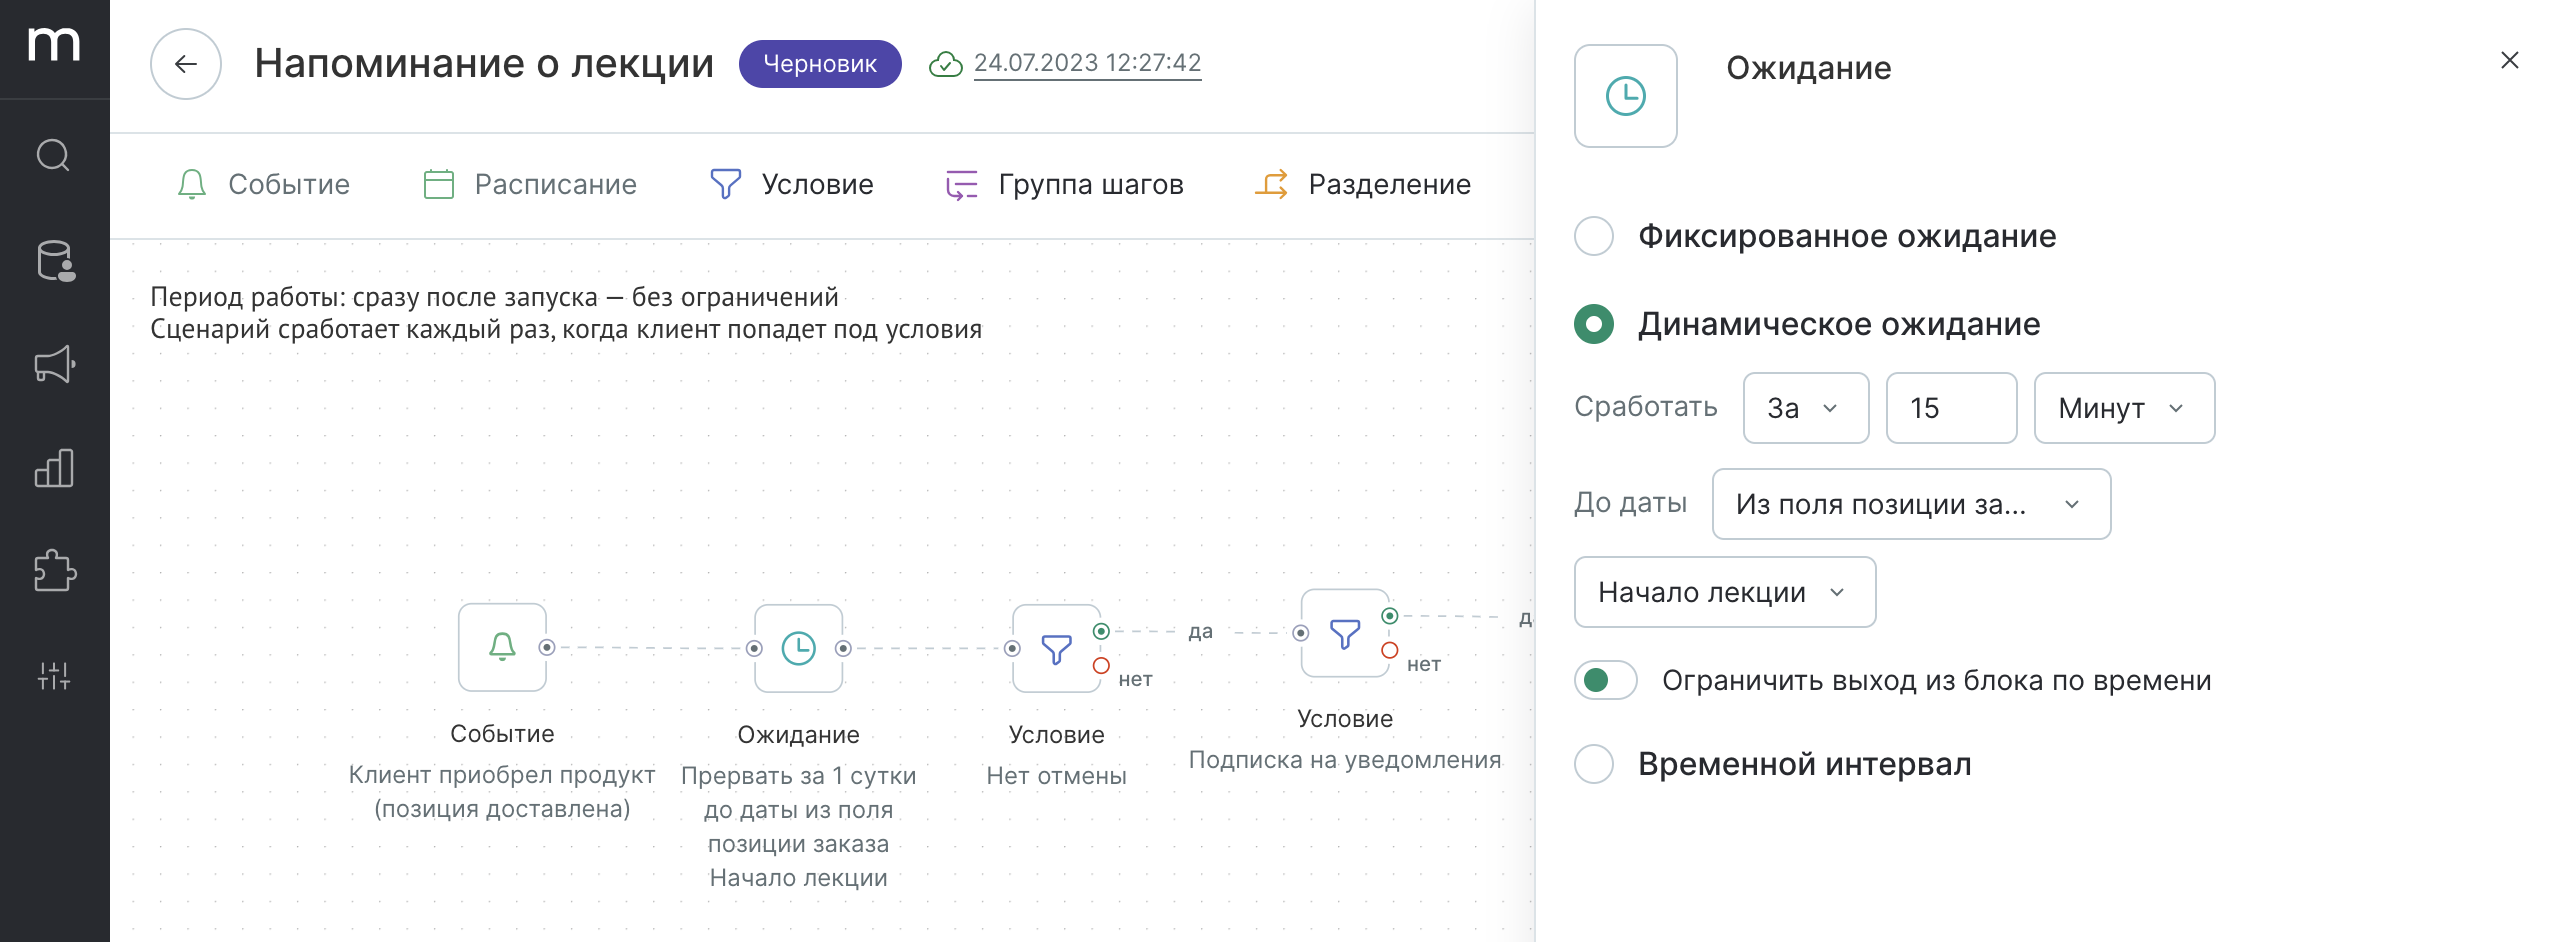Select the Условие block type
This screenshot has width=2574, height=942.
pos(791,184)
